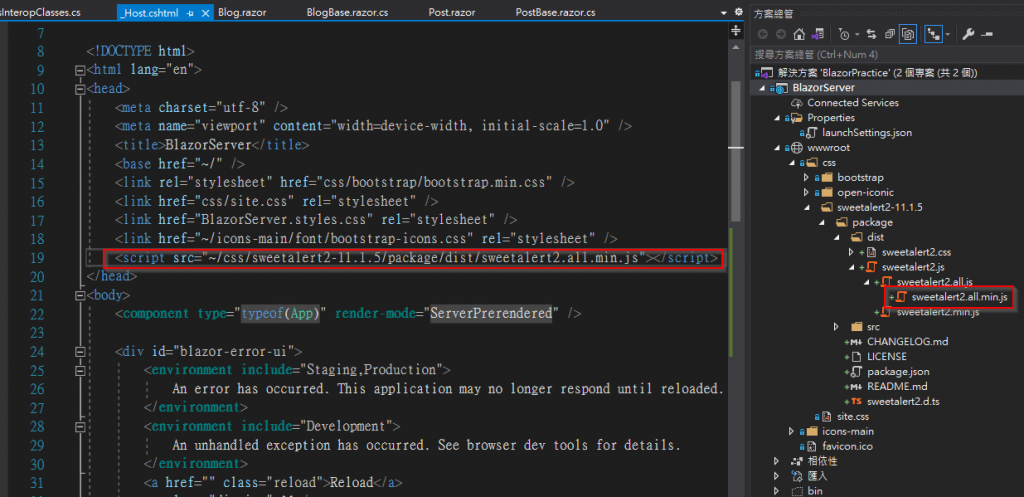Click the Properties folder icon
1024x497 pixels.
795,118
